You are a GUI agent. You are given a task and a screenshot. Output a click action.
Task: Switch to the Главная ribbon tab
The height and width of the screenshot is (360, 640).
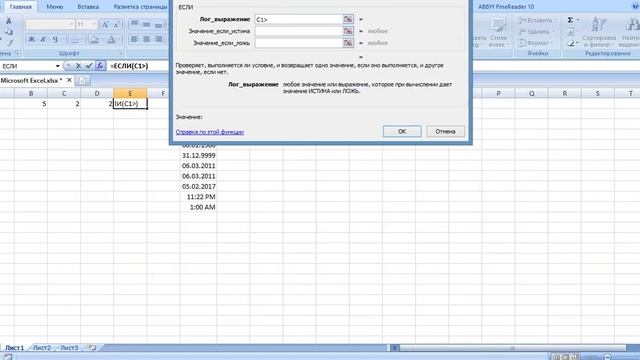pyautogui.click(x=20, y=7)
